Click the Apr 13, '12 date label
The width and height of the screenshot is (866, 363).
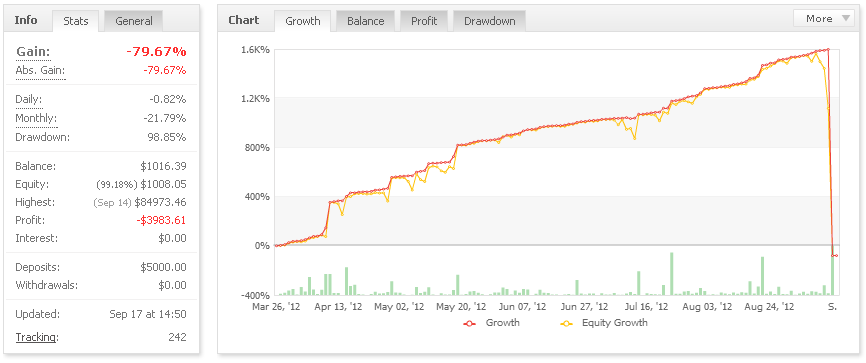tap(338, 306)
